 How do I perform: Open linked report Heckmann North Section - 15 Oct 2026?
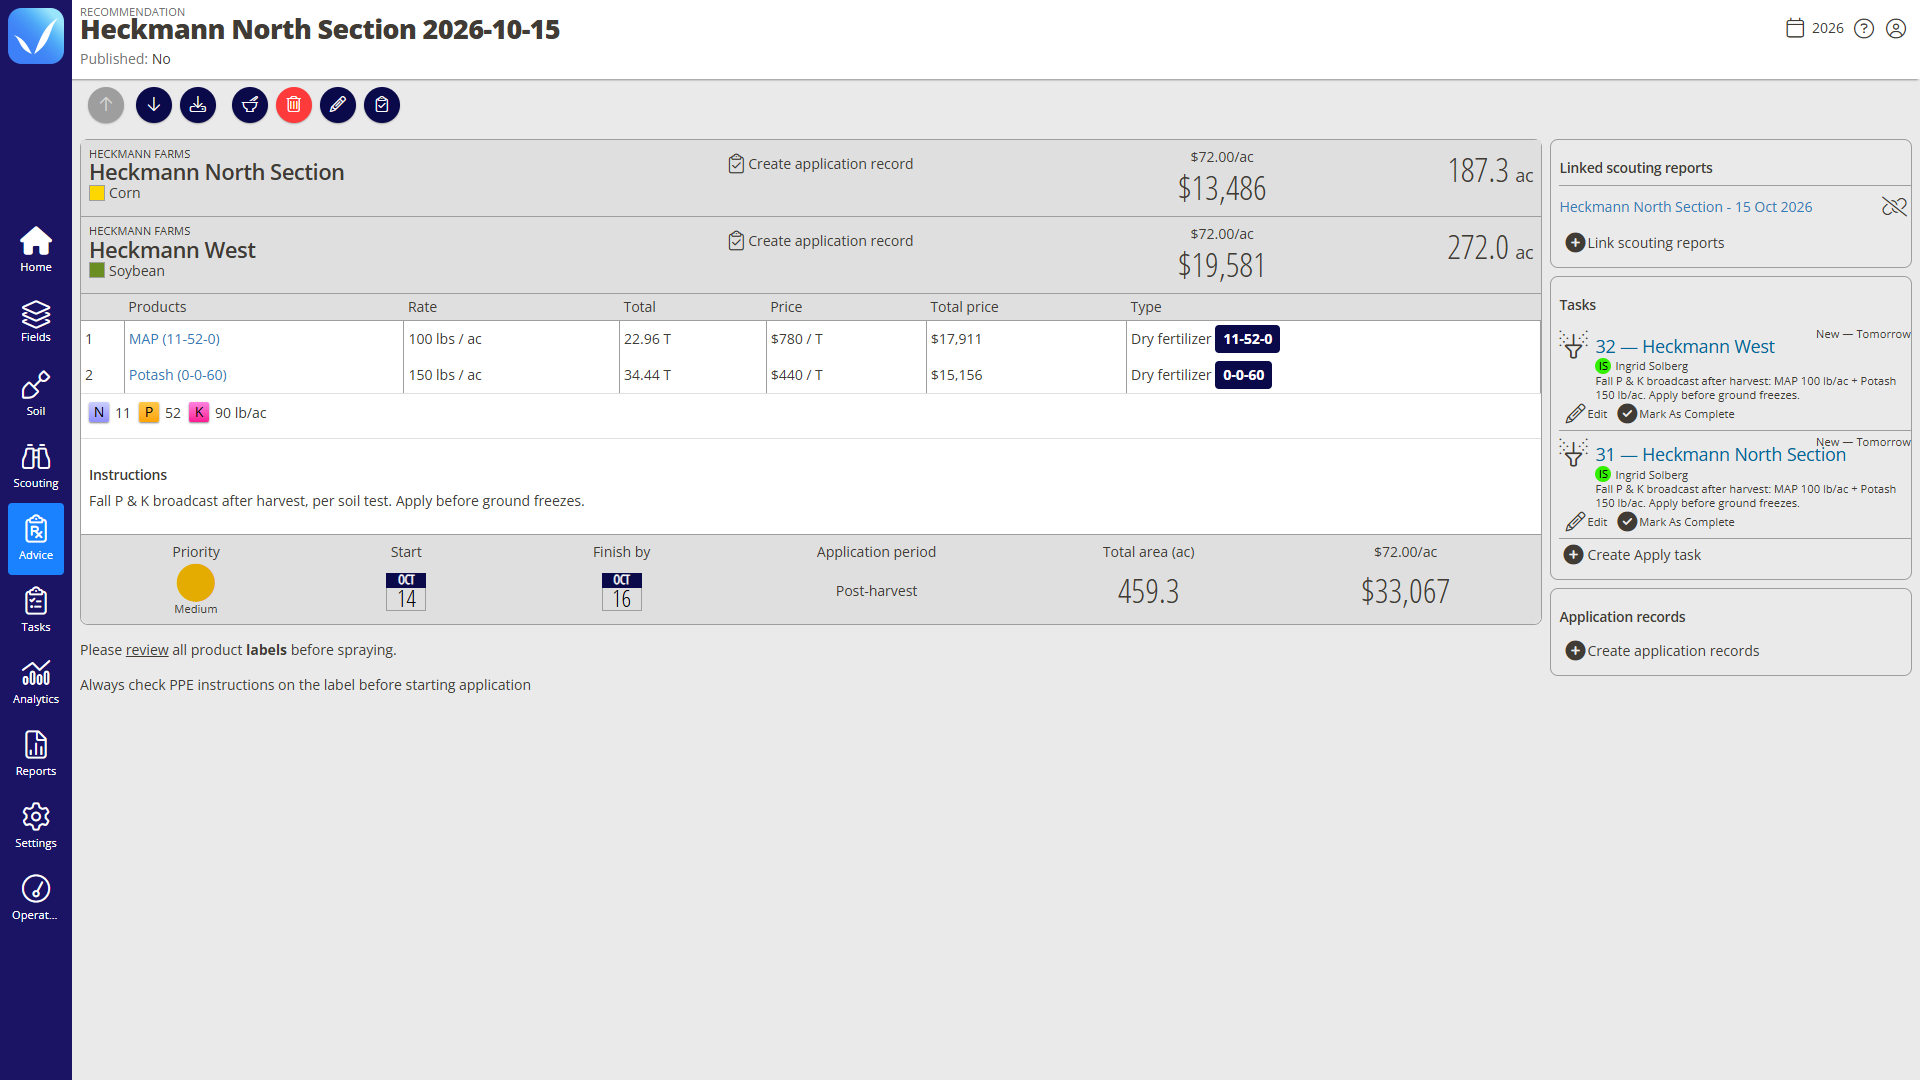point(1686,207)
